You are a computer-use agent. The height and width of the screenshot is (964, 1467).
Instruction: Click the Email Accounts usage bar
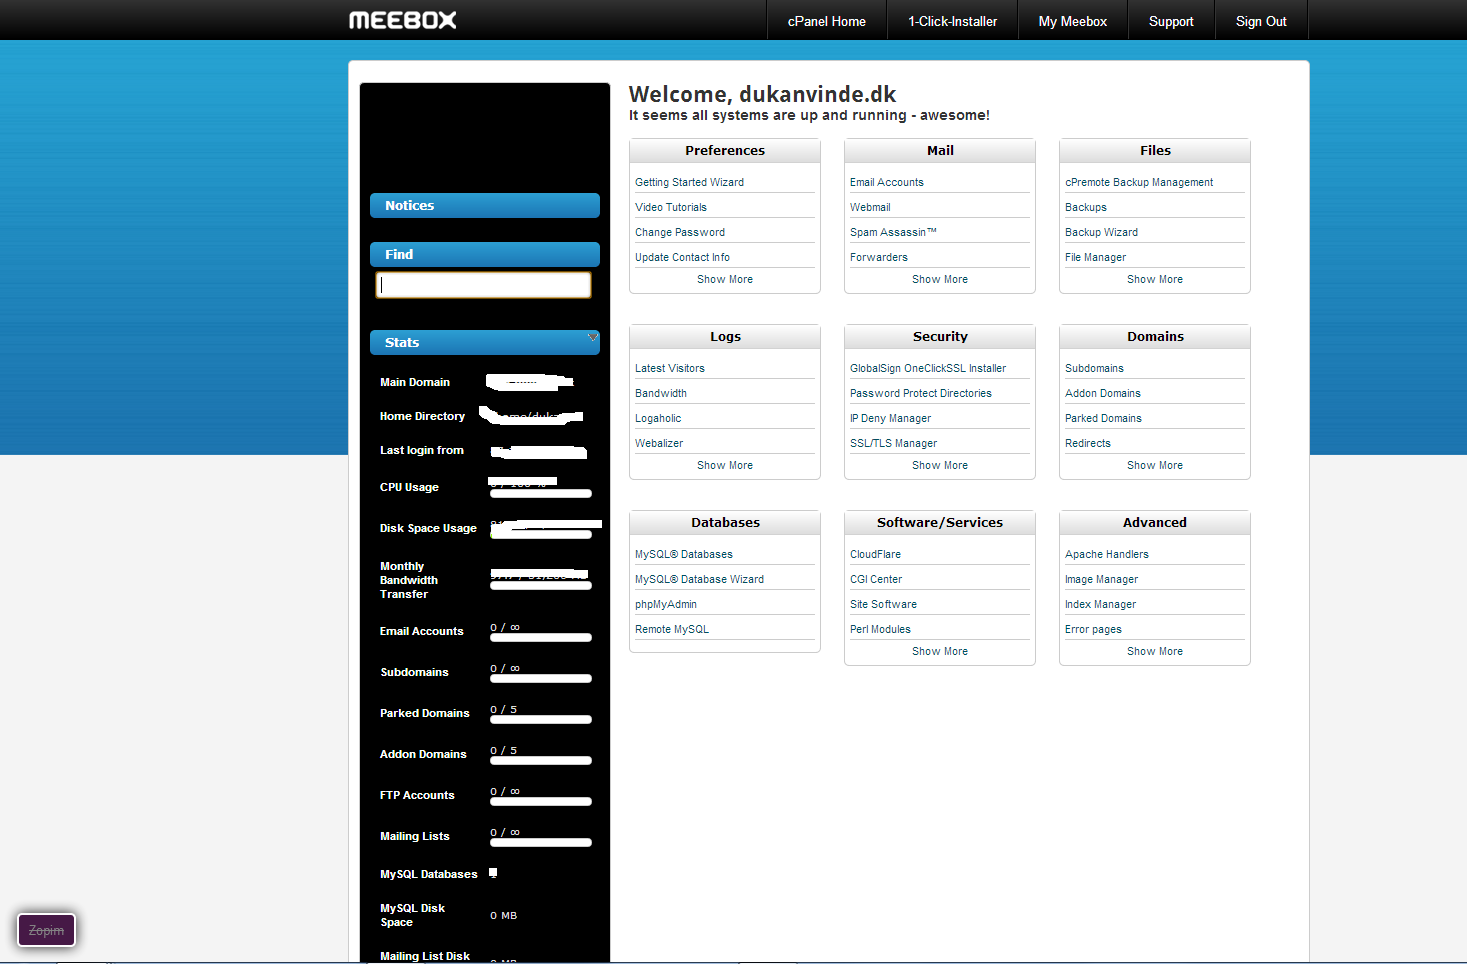coord(540,637)
